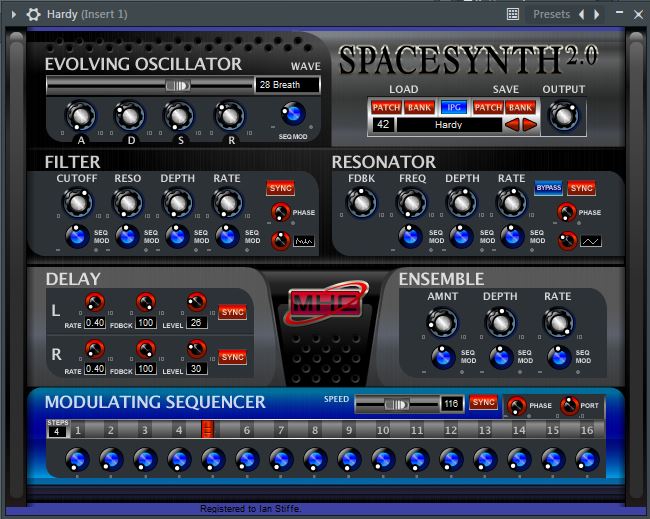Click the MHC logo in the center
The image size is (650, 519).
click(326, 303)
